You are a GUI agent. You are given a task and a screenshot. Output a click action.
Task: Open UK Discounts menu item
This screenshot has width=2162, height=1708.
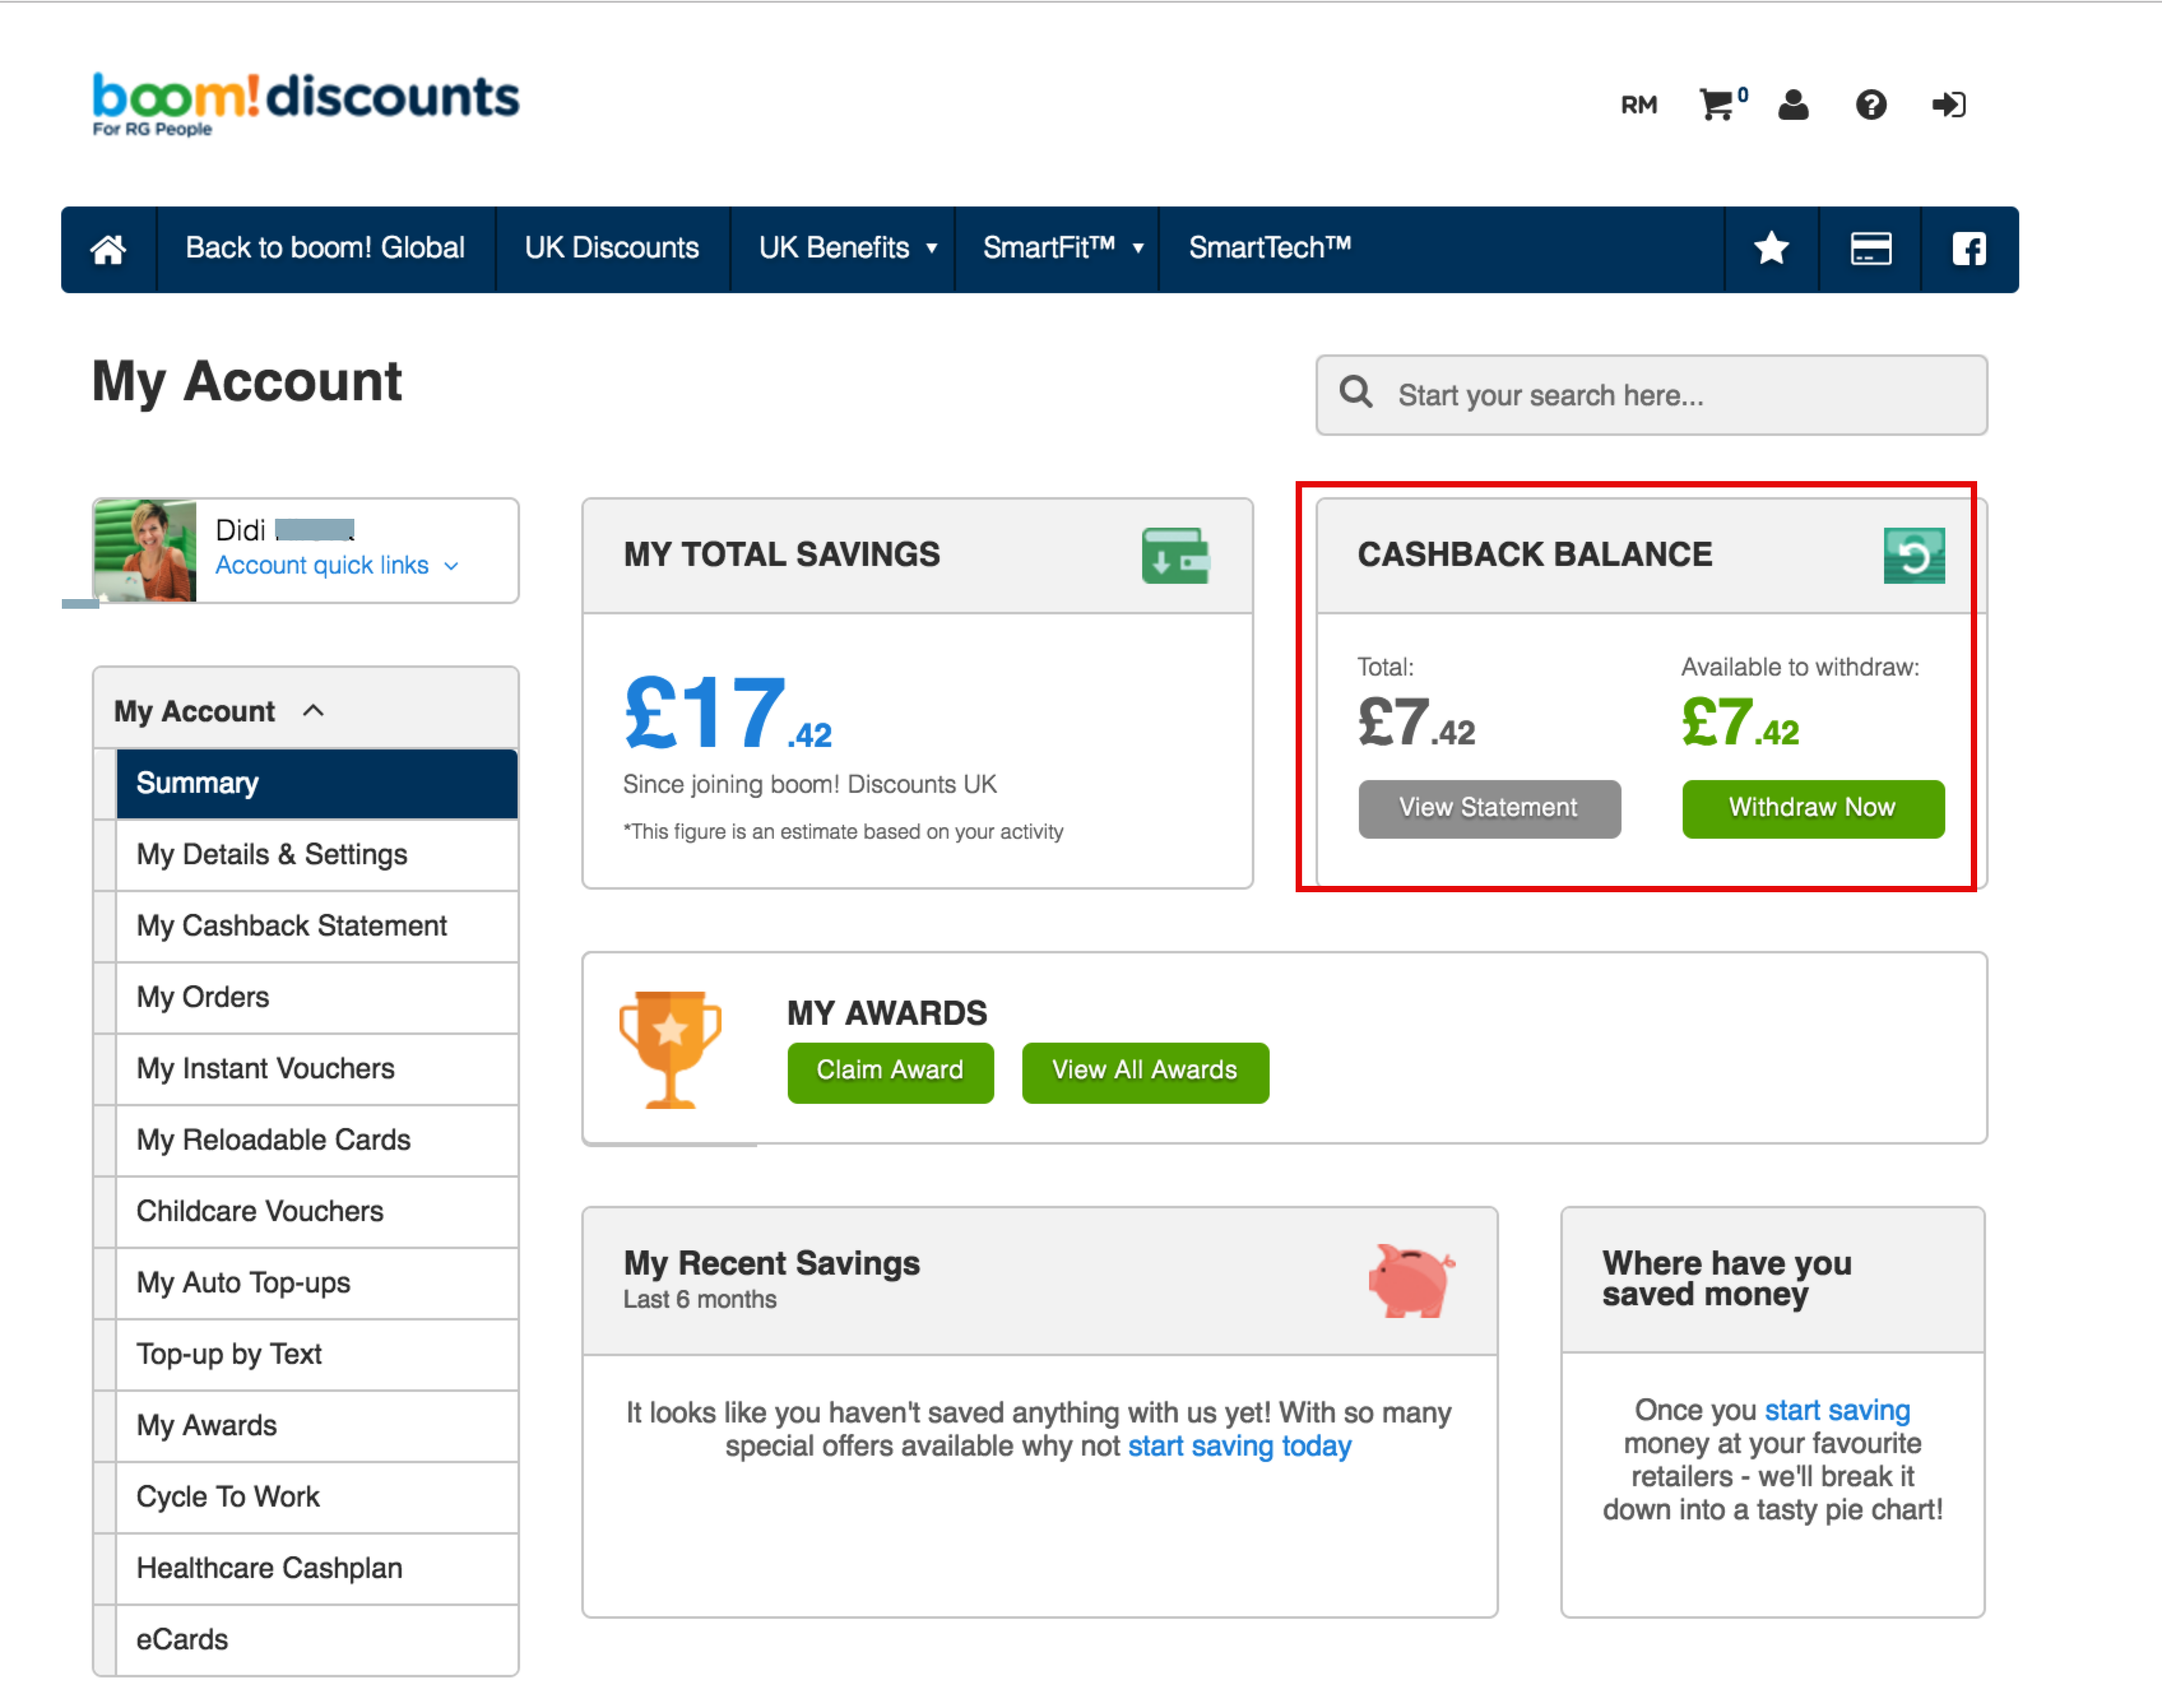point(612,248)
